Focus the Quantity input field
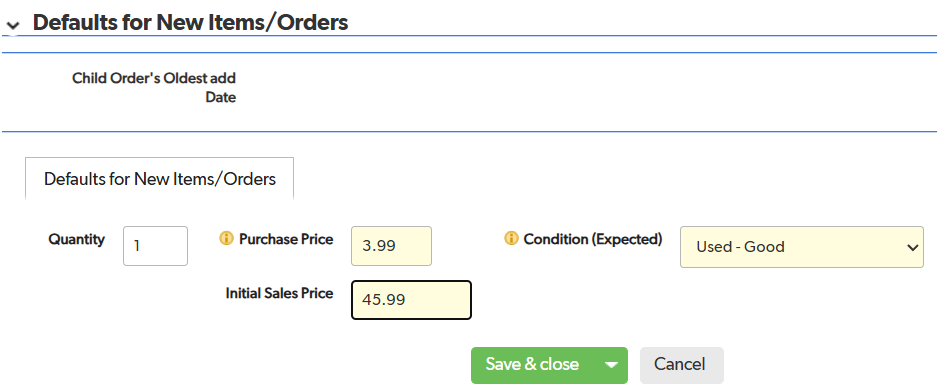 click(155, 246)
